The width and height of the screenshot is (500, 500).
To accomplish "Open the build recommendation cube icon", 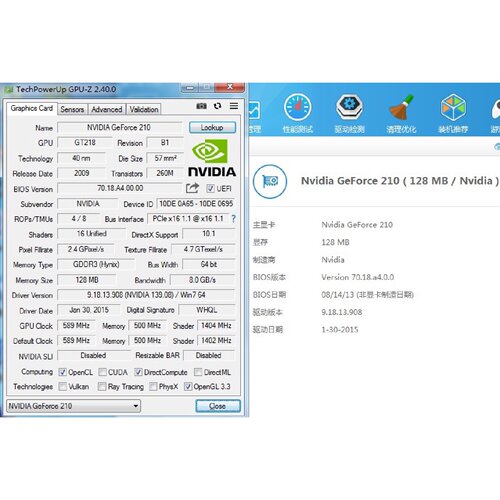I will tap(453, 107).
